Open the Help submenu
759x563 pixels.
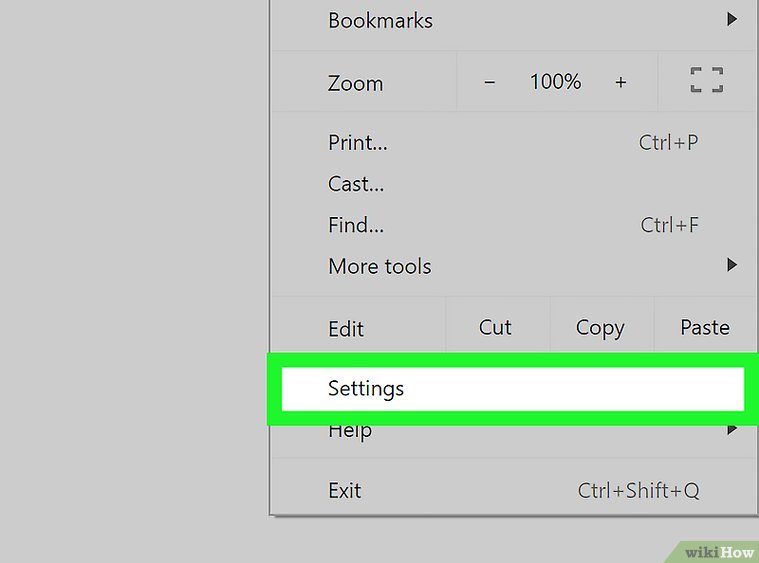[x=350, y=432]
